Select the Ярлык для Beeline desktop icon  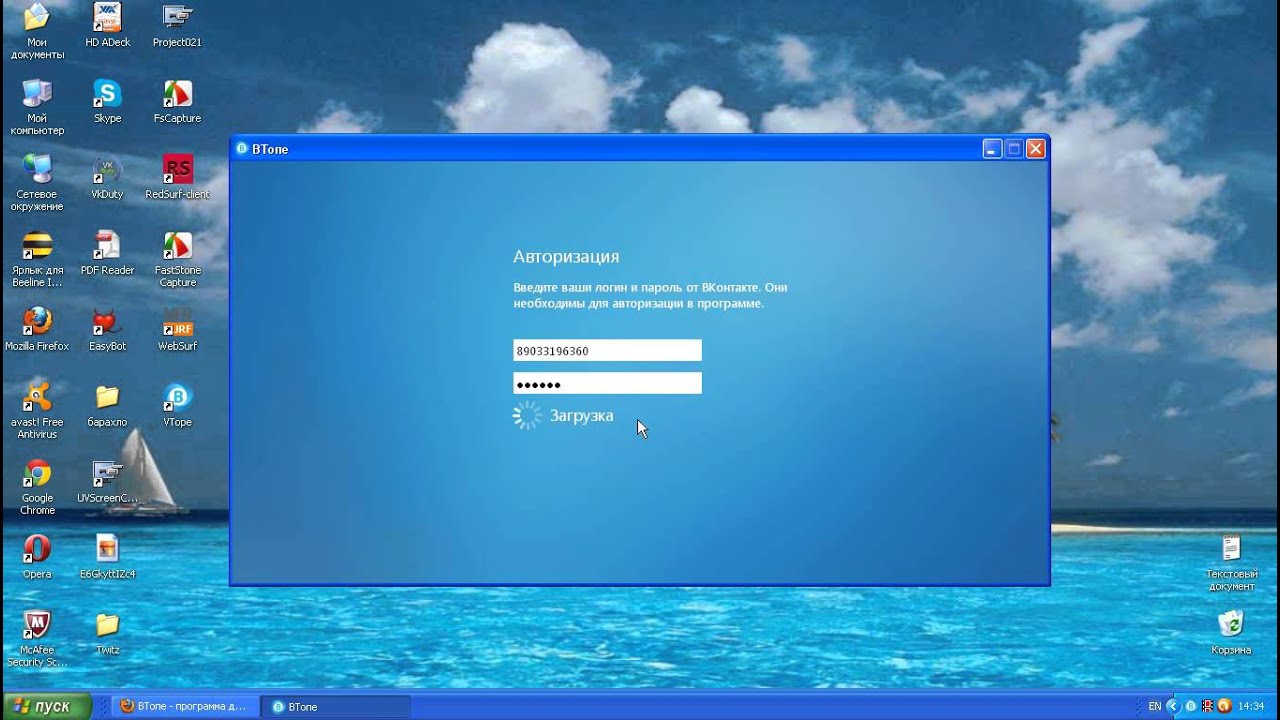[x=37, y=259]
